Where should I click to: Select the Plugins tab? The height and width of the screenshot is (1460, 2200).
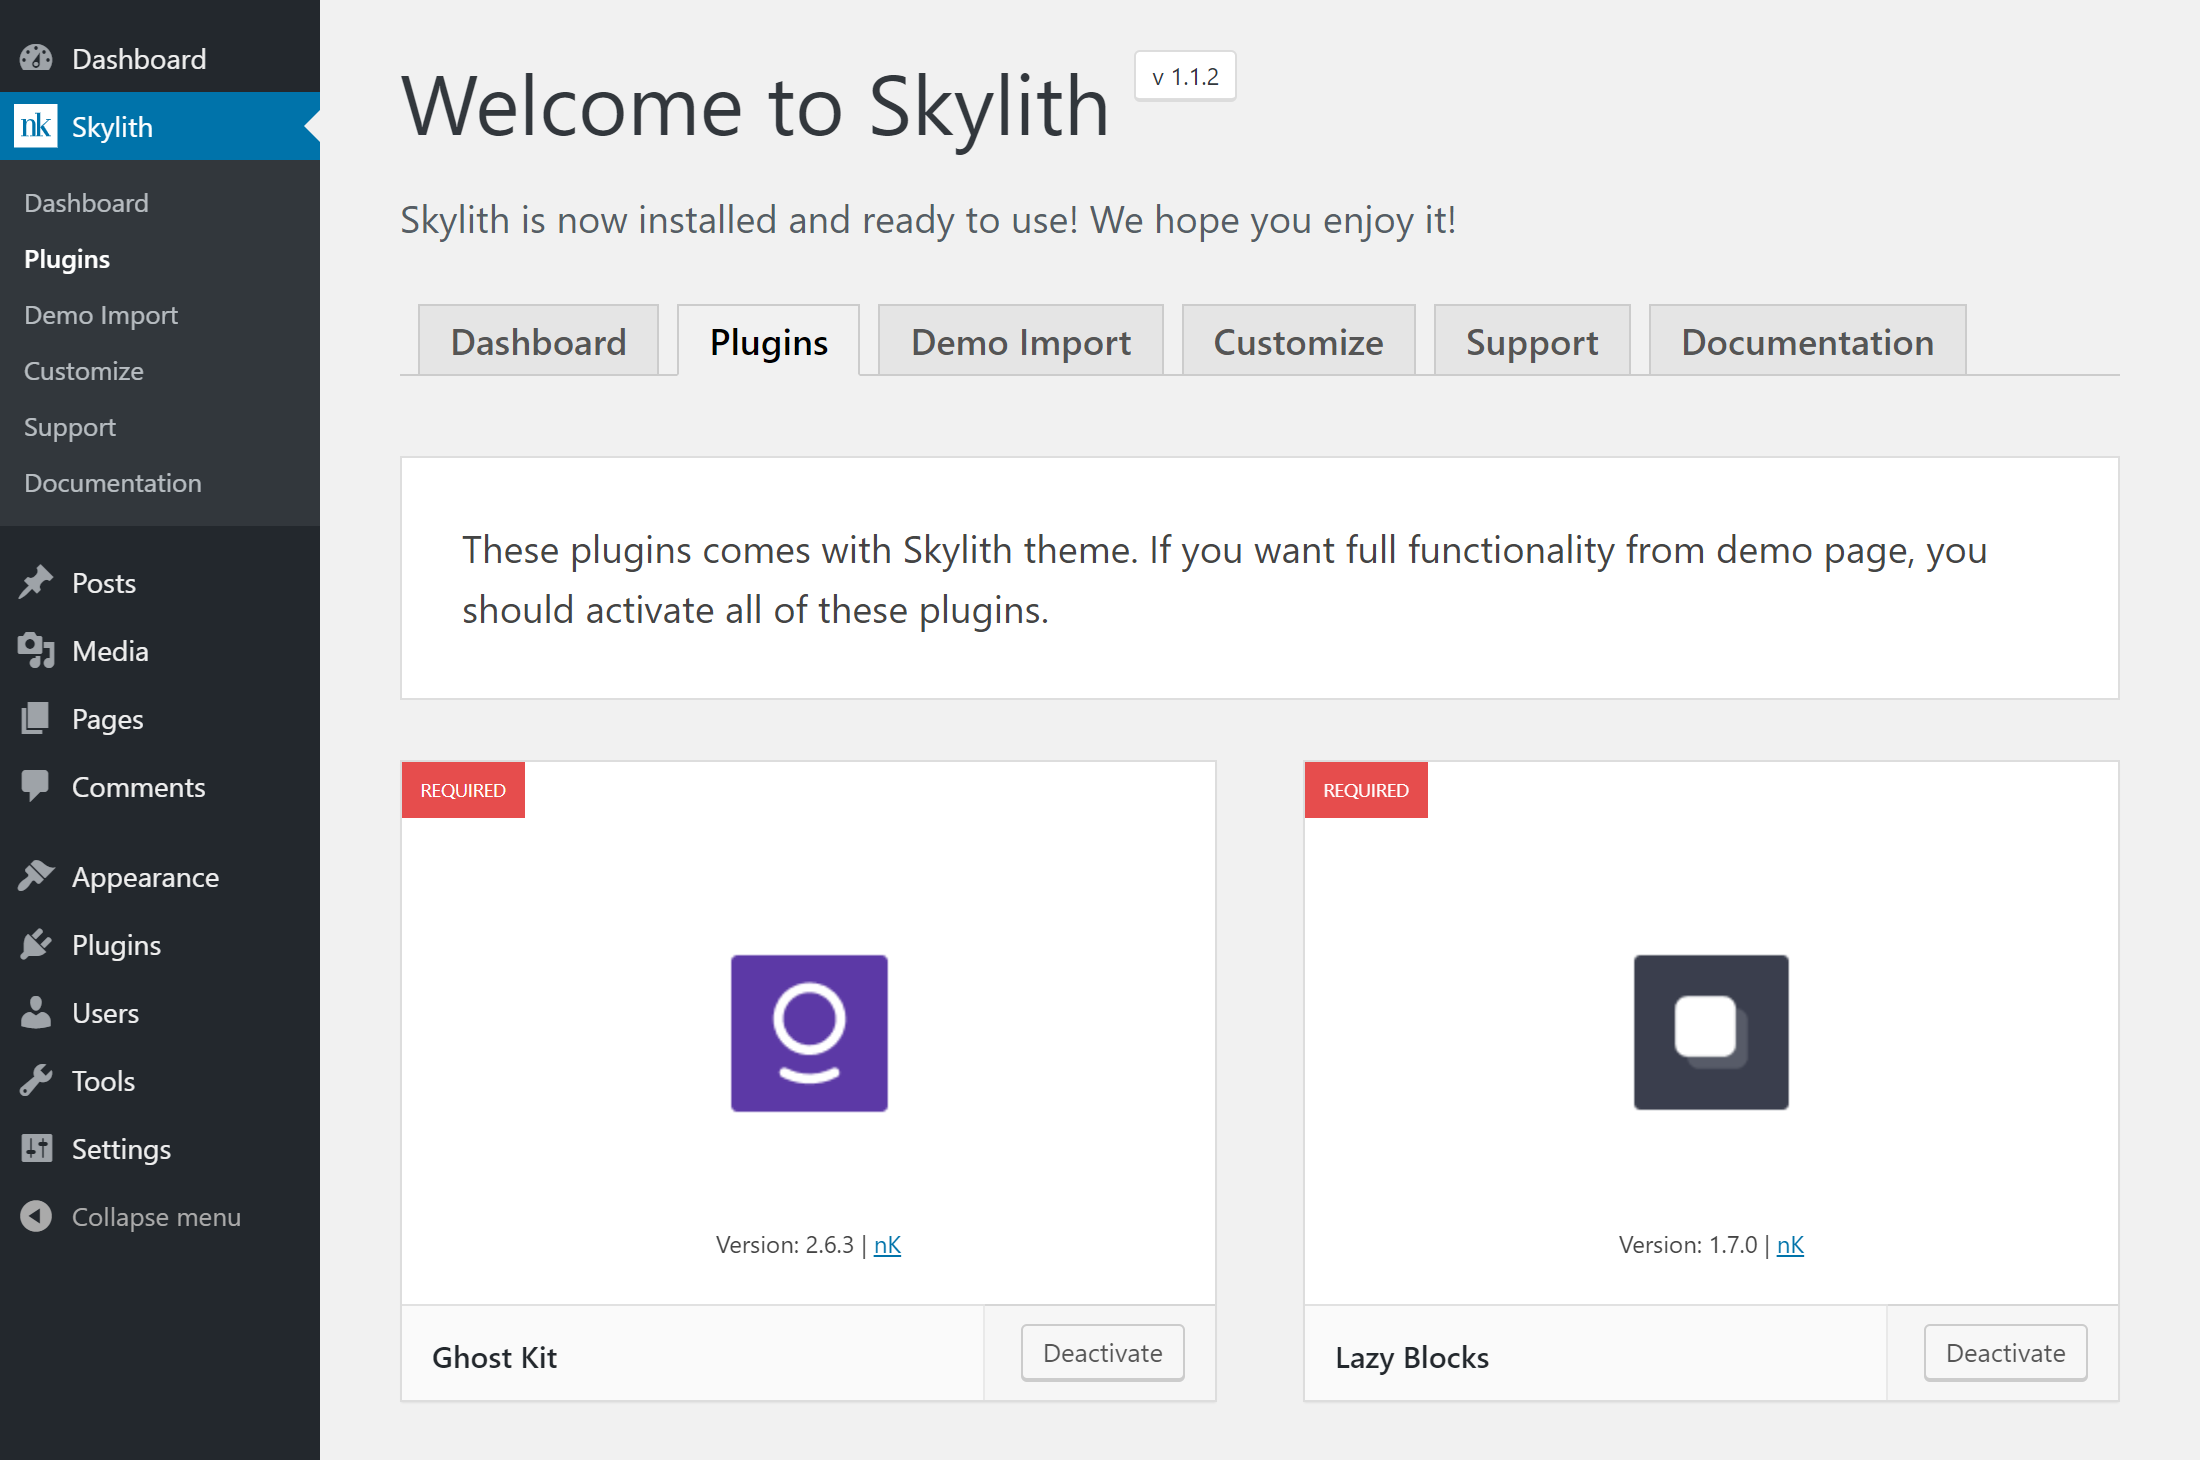click(x=768, y=341)
